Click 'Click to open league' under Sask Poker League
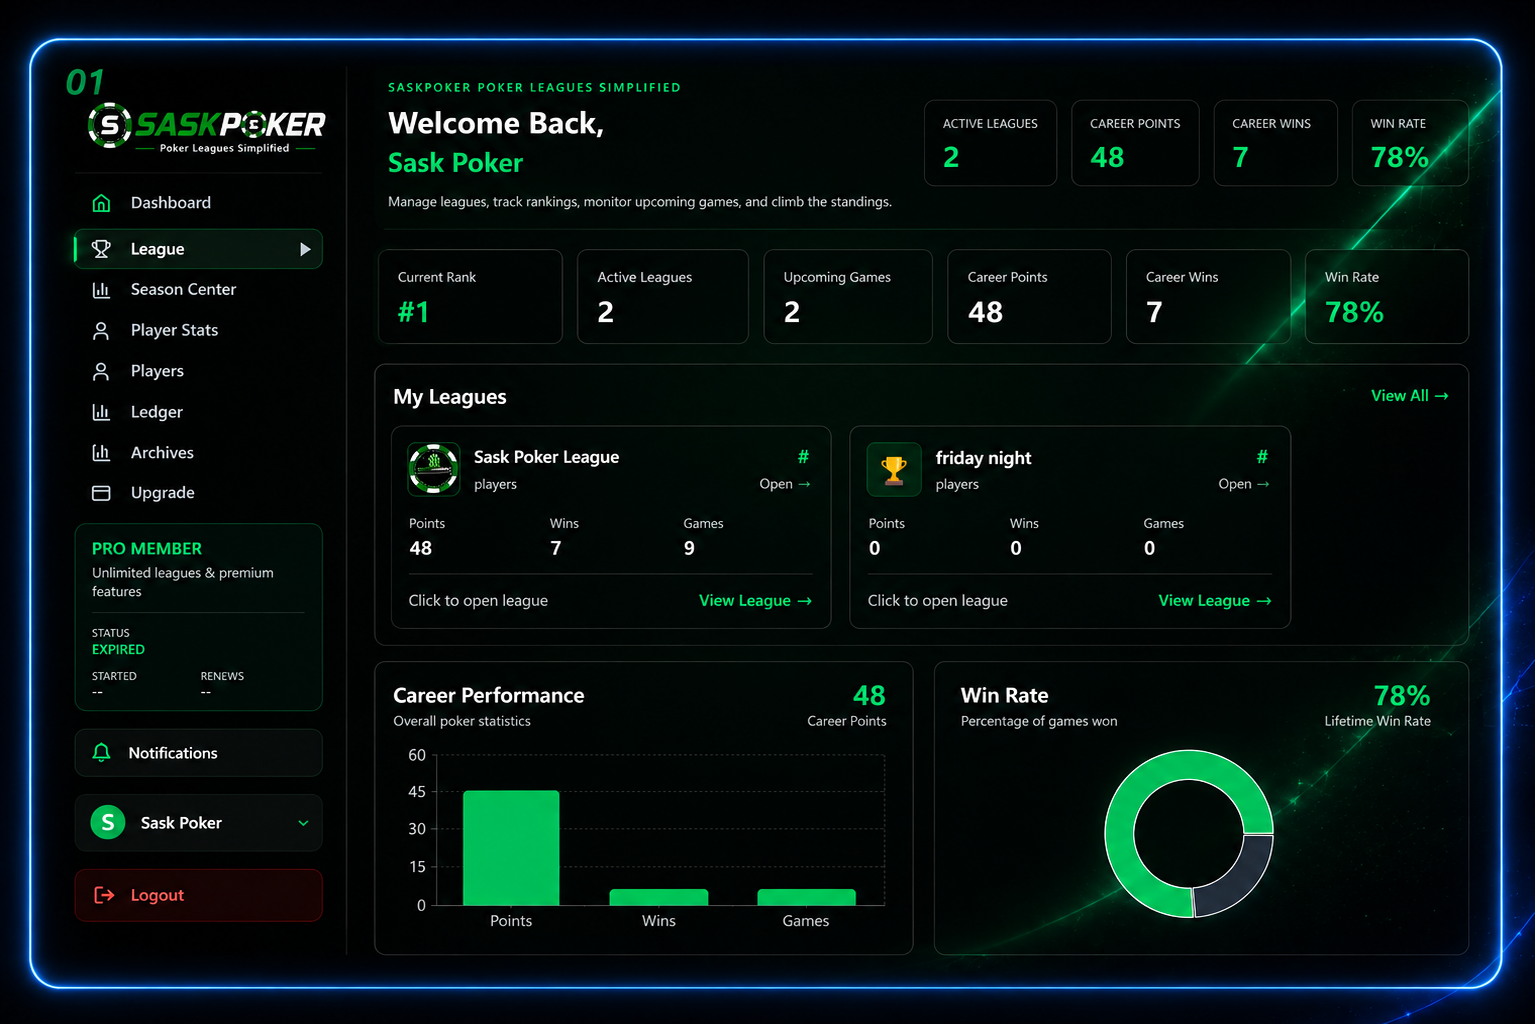Viewport: 1535px width, 1024px height. pyautogui.click(x=478, y=601)
